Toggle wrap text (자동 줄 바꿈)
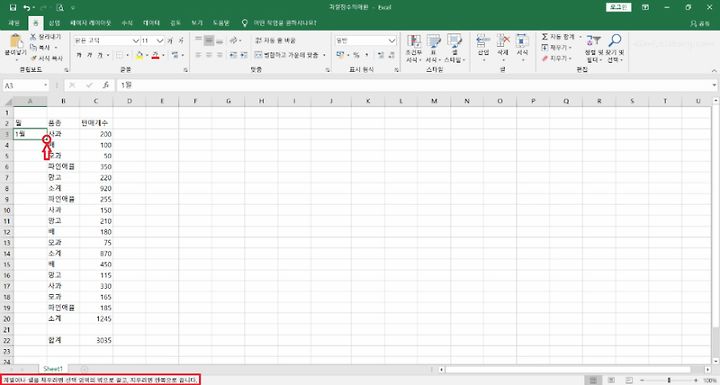The image size is (720, 385). click(276, 40)
